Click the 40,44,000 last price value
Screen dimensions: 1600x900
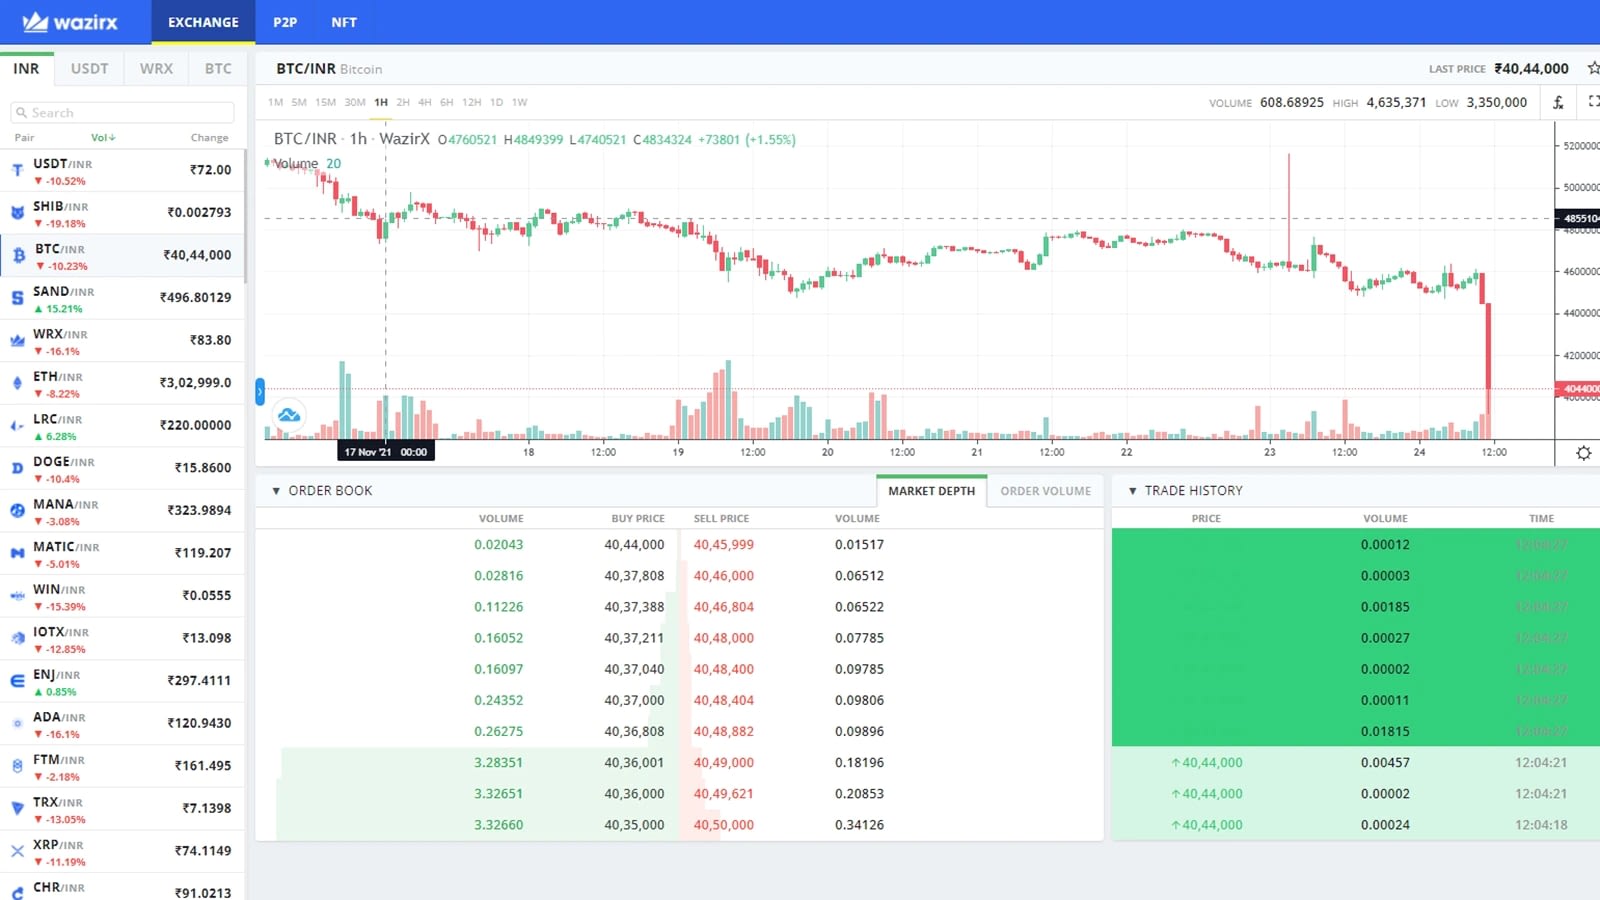pos(1531,68)
